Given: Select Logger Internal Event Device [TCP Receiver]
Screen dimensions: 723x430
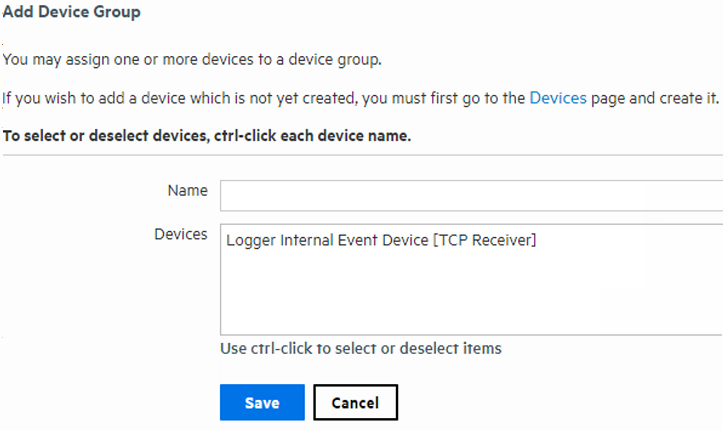Looking at the screenshot, I should [381, 239].
